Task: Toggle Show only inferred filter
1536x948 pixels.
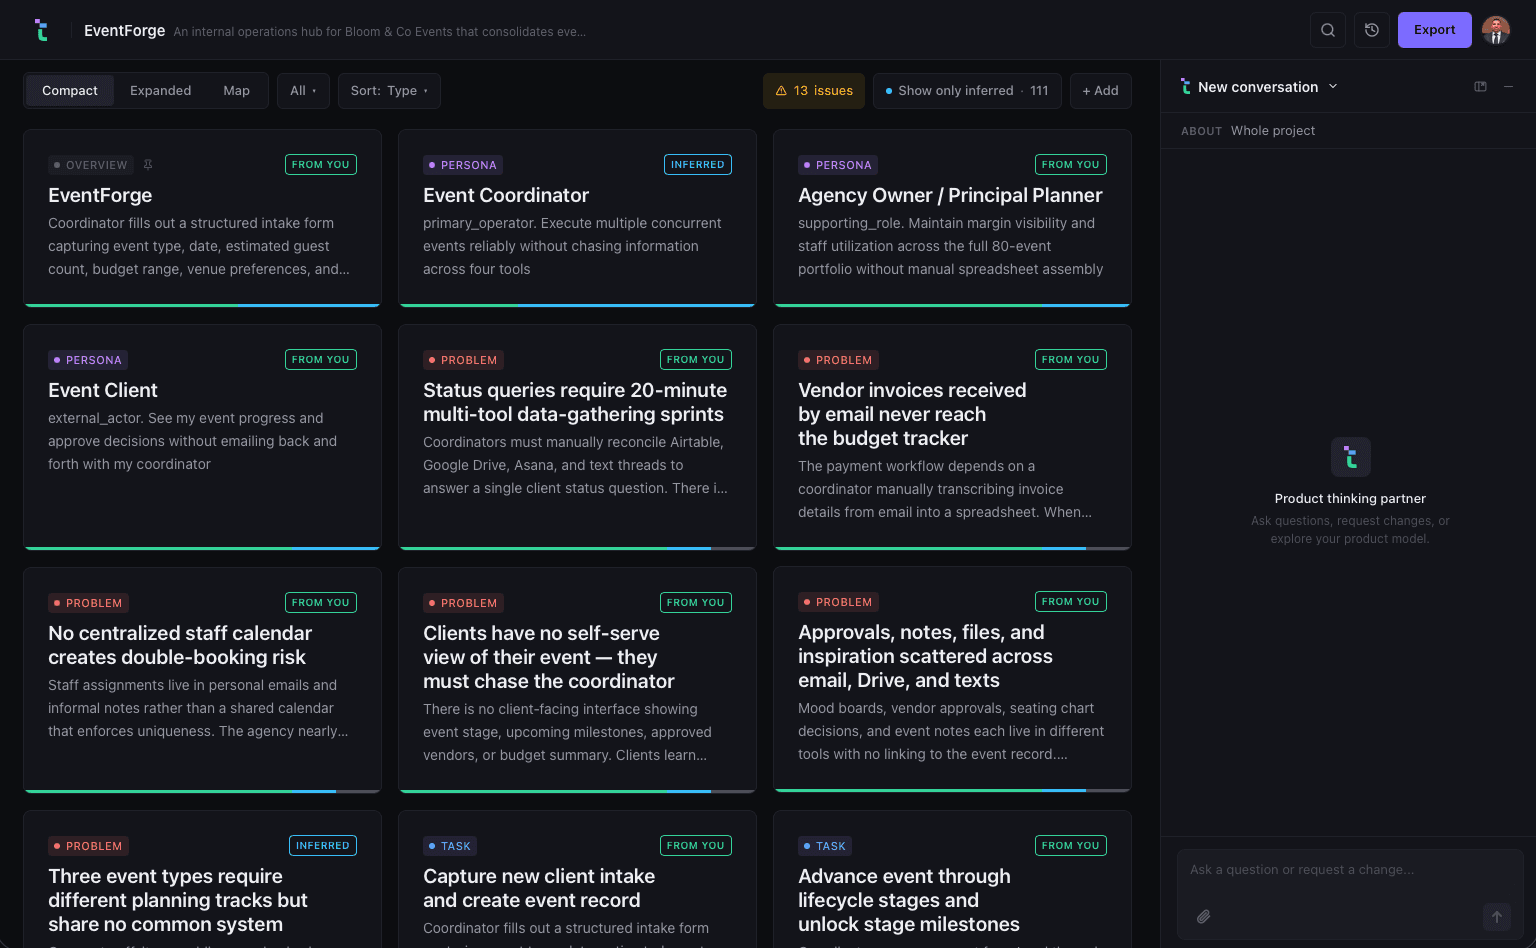Action: pos(967,91)
